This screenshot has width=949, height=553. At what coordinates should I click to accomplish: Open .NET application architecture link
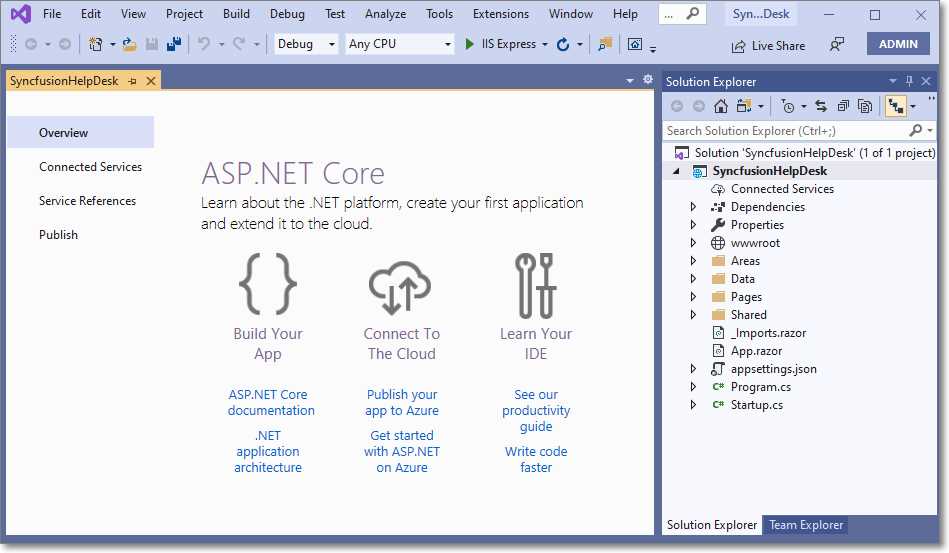pos(268,451)
